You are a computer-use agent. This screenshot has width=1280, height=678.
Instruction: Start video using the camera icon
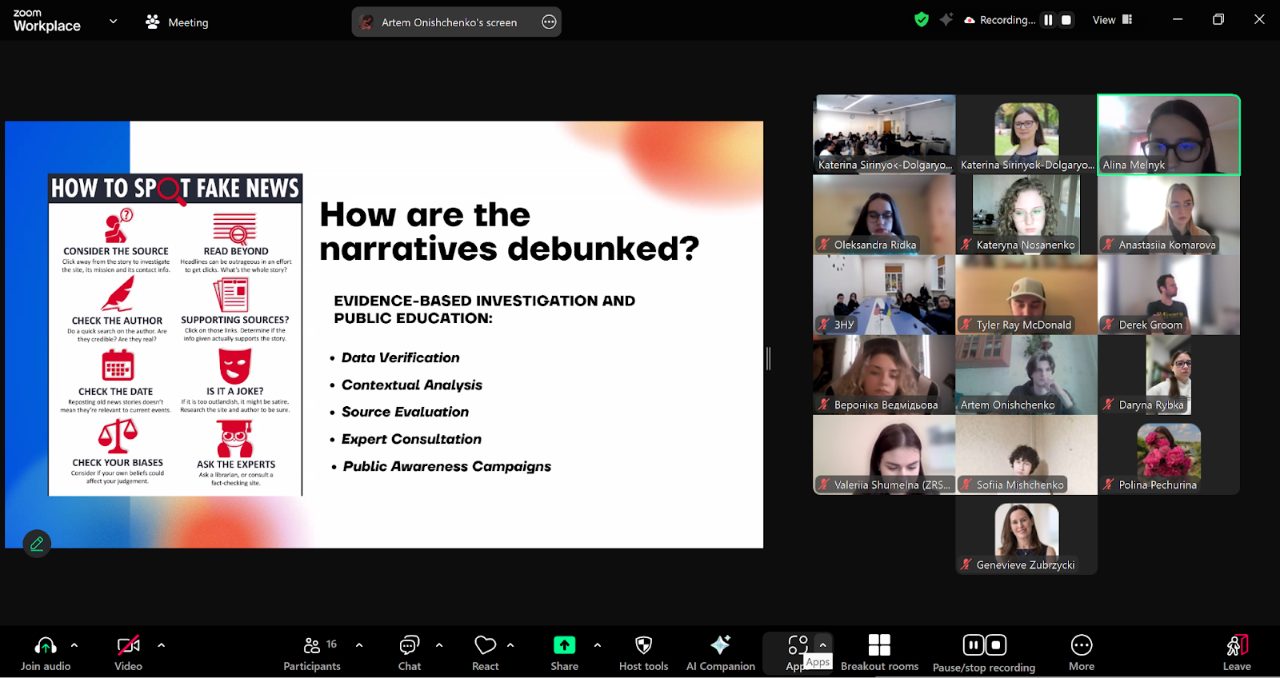tap(128, 645)
